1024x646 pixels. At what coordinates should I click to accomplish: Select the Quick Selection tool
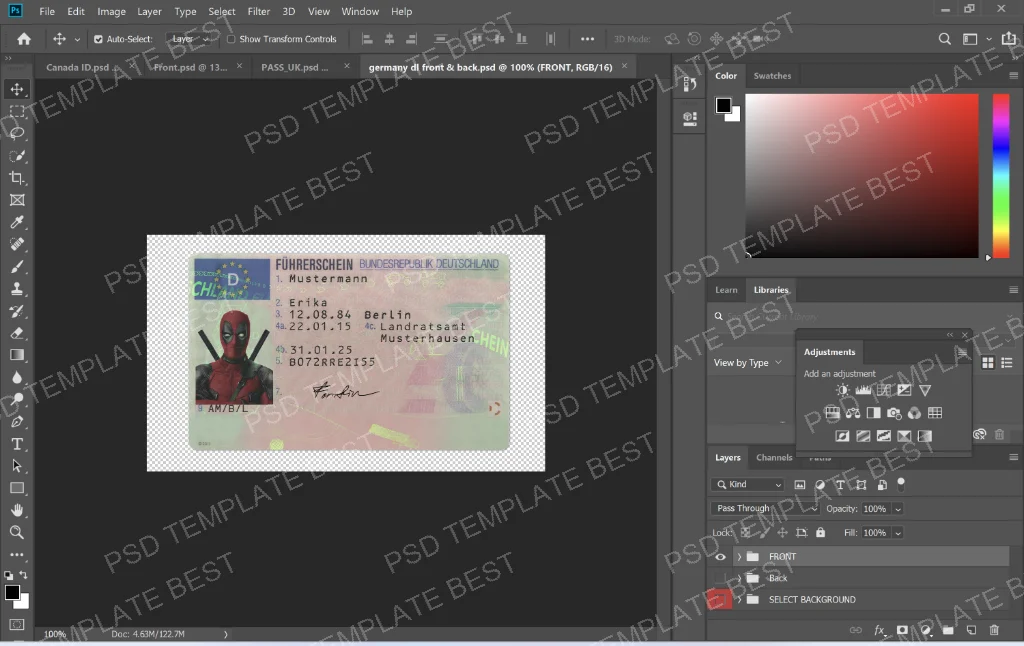(17, 156)
